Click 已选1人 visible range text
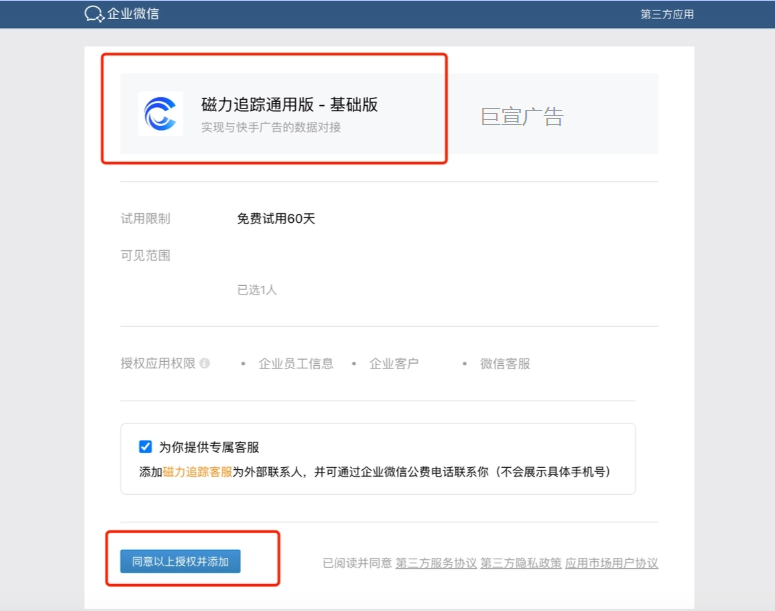This screenshot has height=611, width=775. click(x=257, y=290)
